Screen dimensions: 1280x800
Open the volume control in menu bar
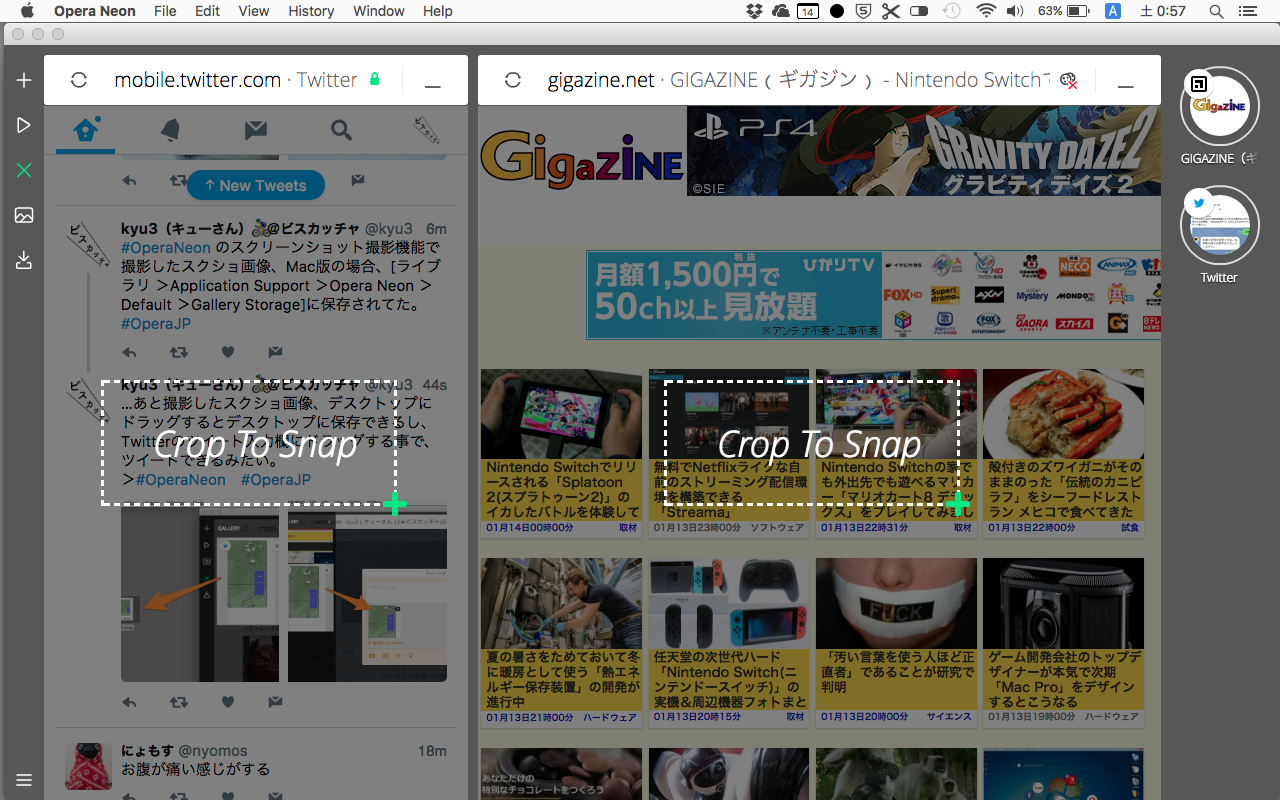click(1014, 11)
